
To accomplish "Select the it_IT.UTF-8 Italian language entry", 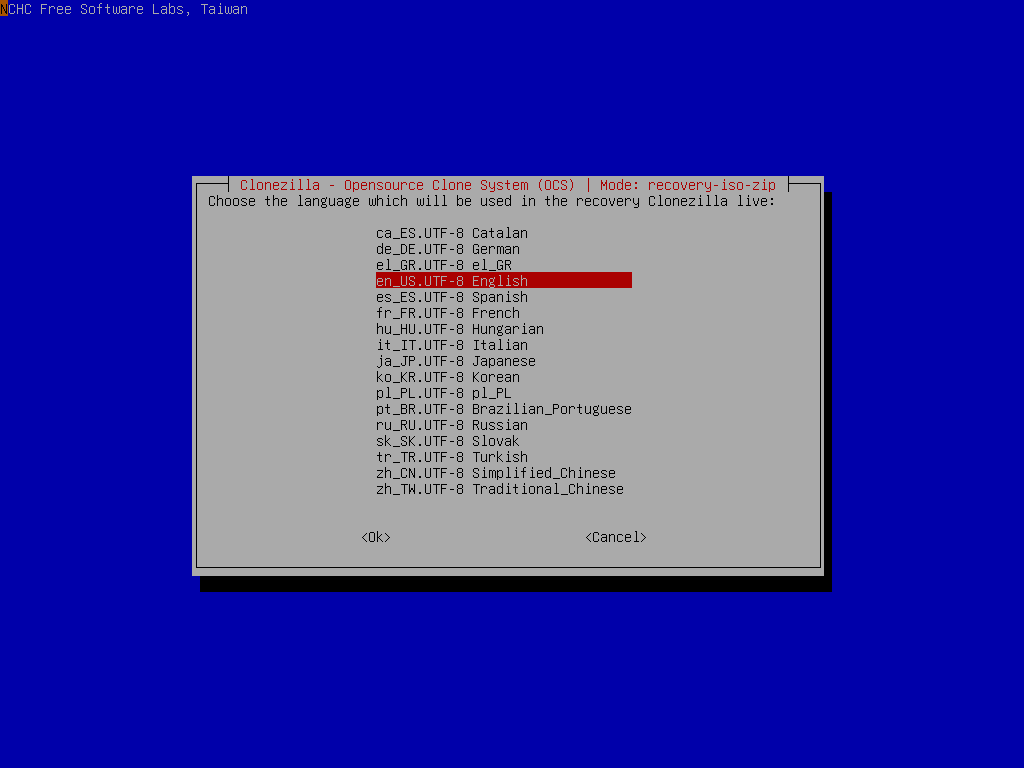I will pos(447,345).
